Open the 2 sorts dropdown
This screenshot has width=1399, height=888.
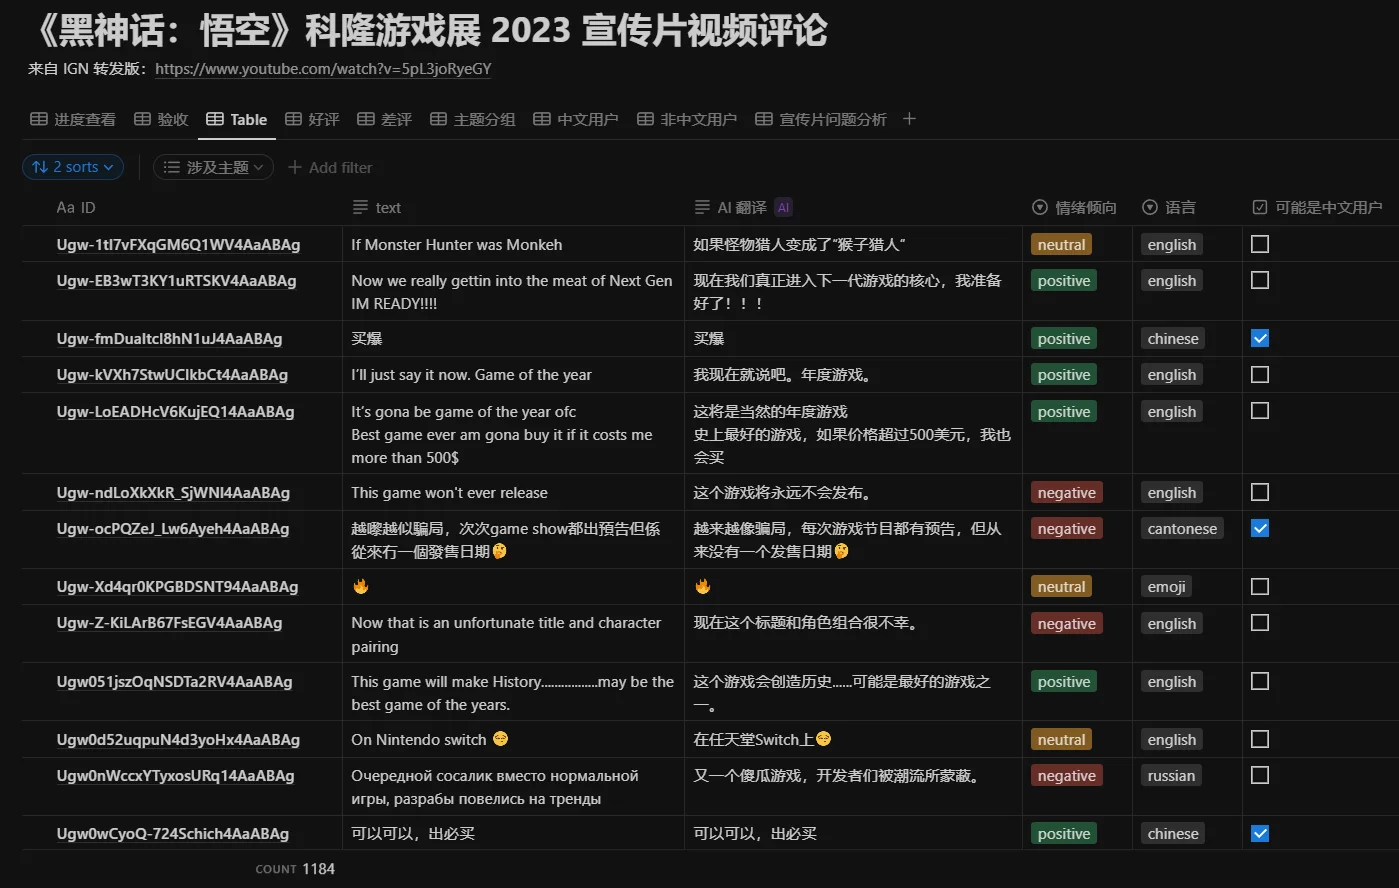(x=73, y=167)
